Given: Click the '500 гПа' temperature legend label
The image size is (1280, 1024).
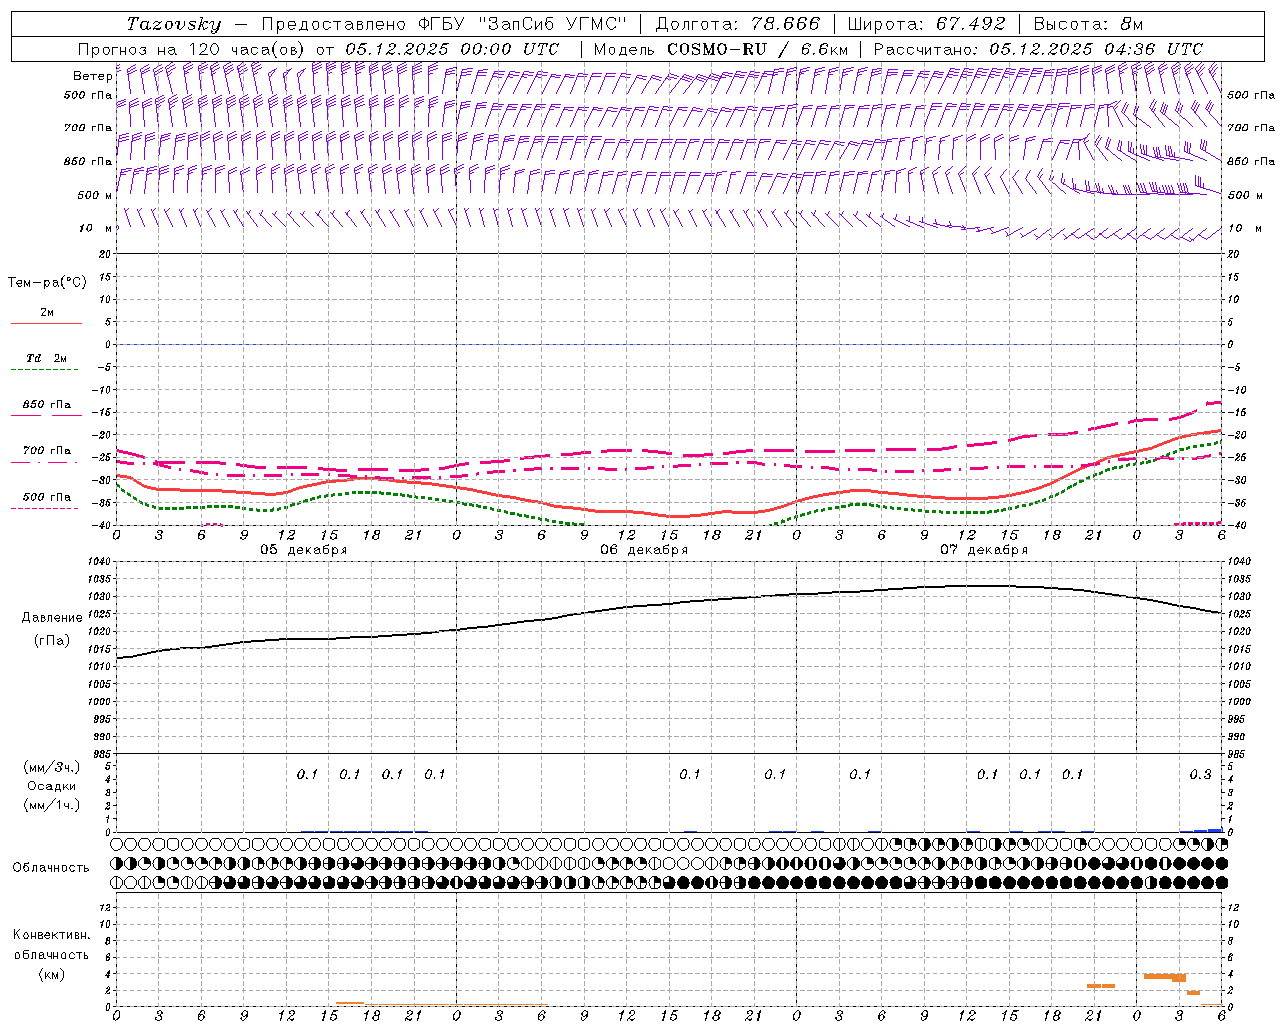Looking at the screenshot, I should tap(47, 497).
